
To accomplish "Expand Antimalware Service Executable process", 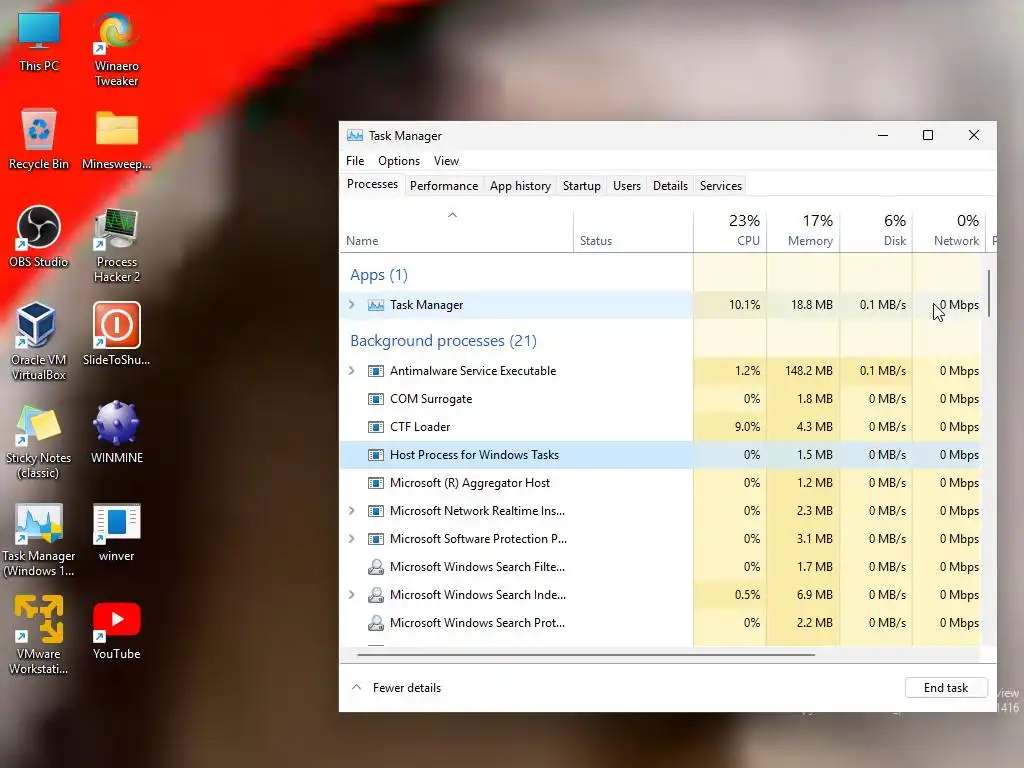I will (x=352, y=371).
